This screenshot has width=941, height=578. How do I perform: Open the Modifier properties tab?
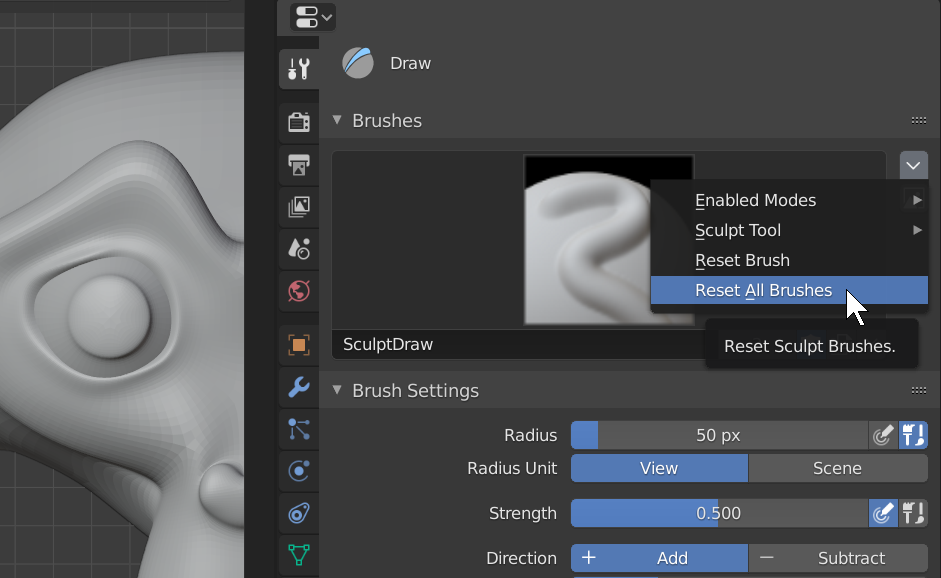298,387
